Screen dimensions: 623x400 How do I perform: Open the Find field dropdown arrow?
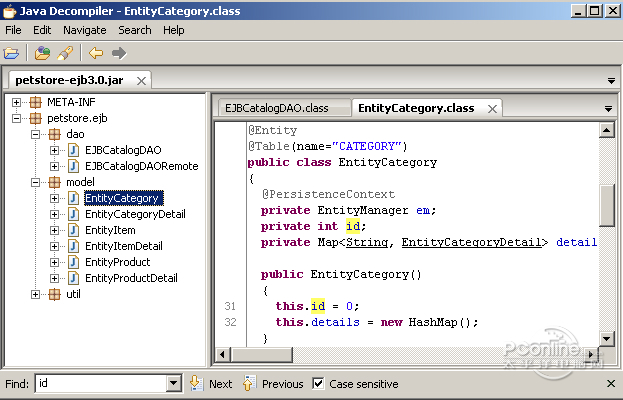click(173, 383)
